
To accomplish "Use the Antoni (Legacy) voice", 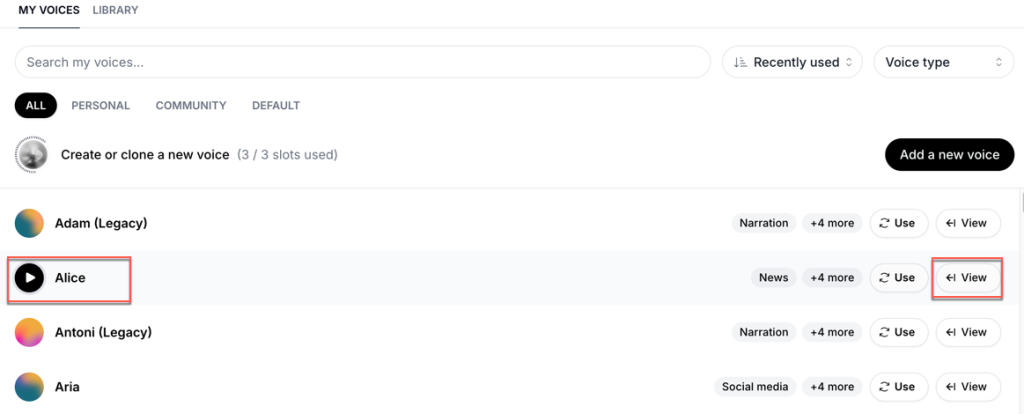I will [x=898, y=332].
